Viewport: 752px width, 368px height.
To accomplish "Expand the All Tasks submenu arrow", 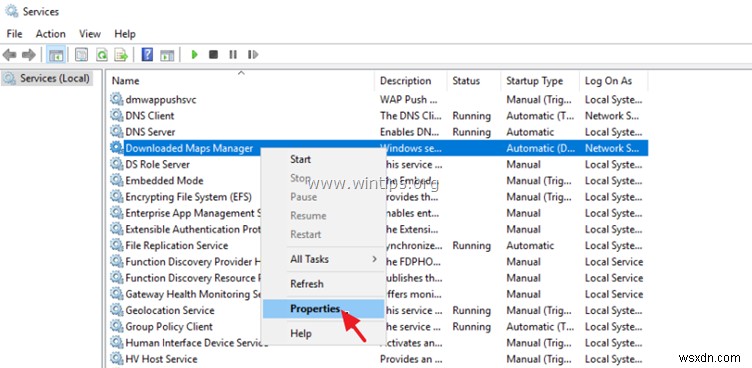I will [x=375, y=259].
